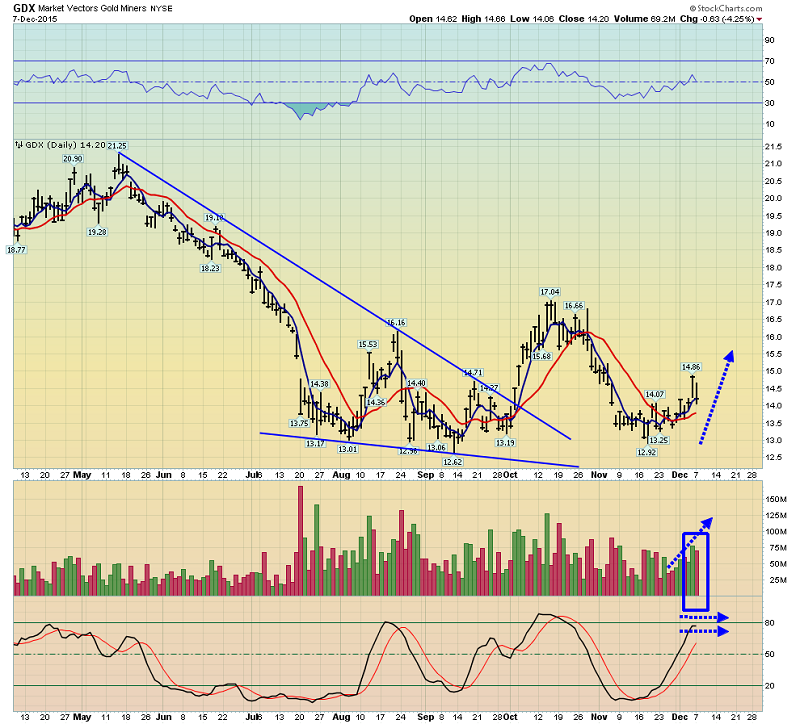Click the 13.01 August low label

[x=347, y=449]
